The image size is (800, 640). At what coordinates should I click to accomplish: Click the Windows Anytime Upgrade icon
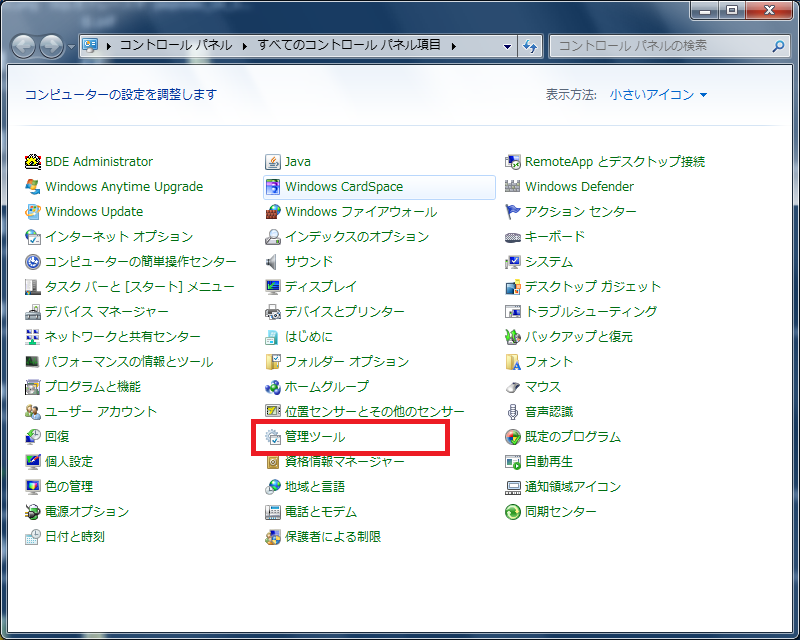[x=33, y=187]
